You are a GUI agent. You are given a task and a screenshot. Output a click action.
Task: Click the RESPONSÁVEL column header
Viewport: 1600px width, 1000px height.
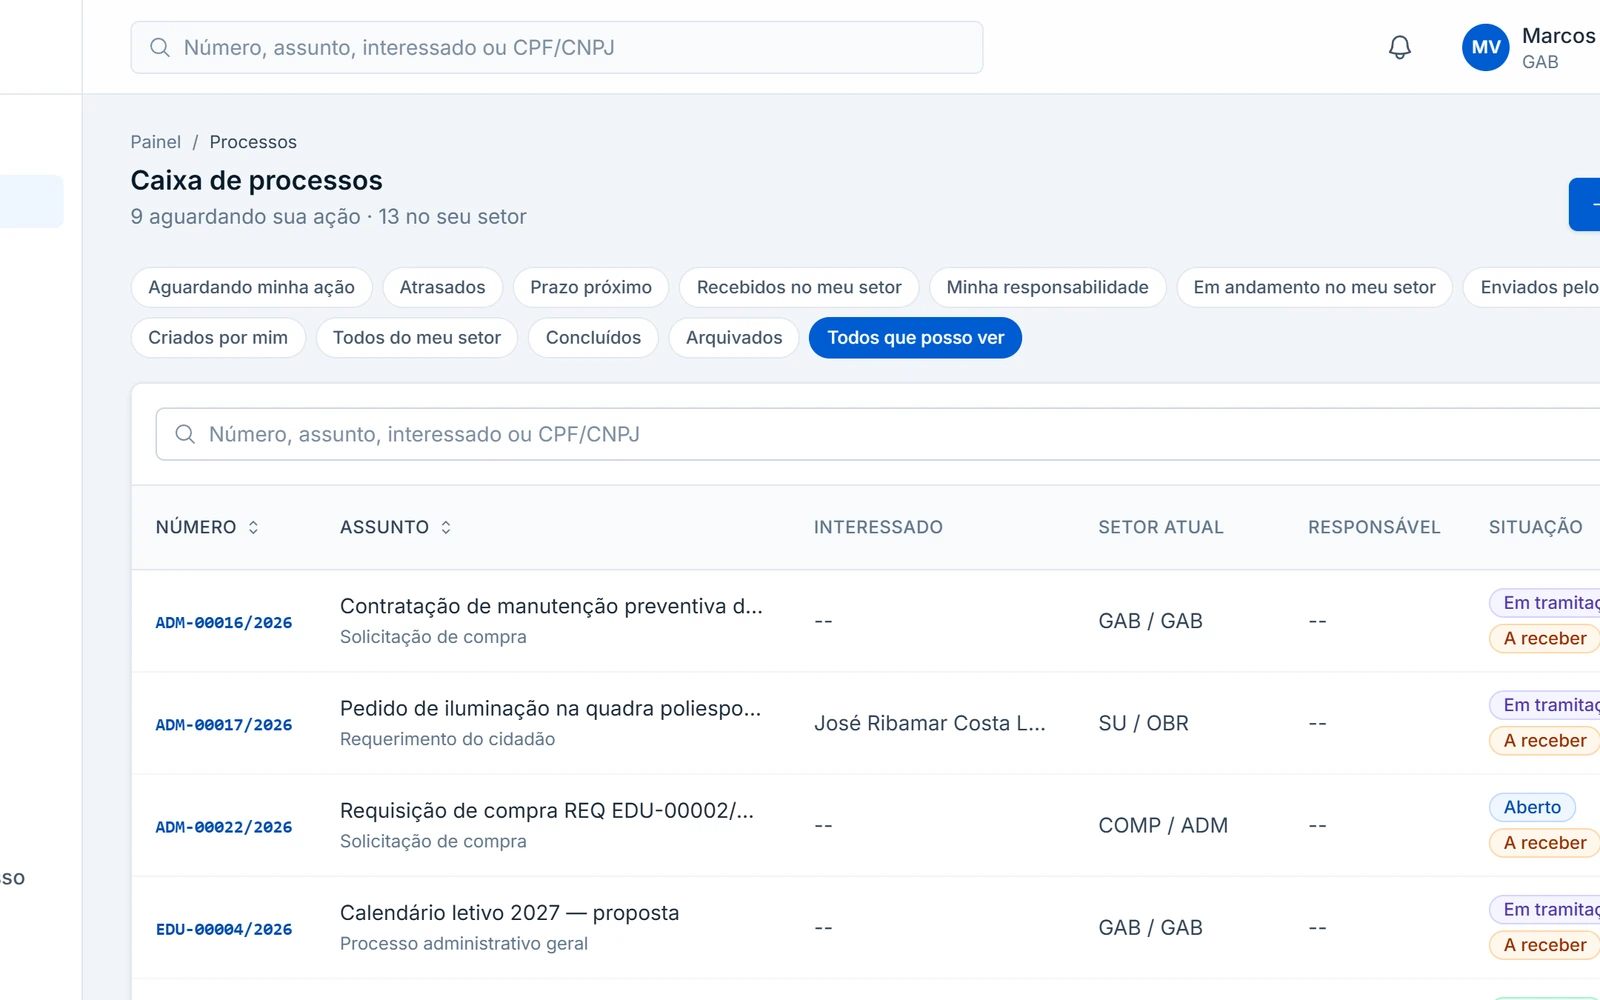[x=1374, y=527]
